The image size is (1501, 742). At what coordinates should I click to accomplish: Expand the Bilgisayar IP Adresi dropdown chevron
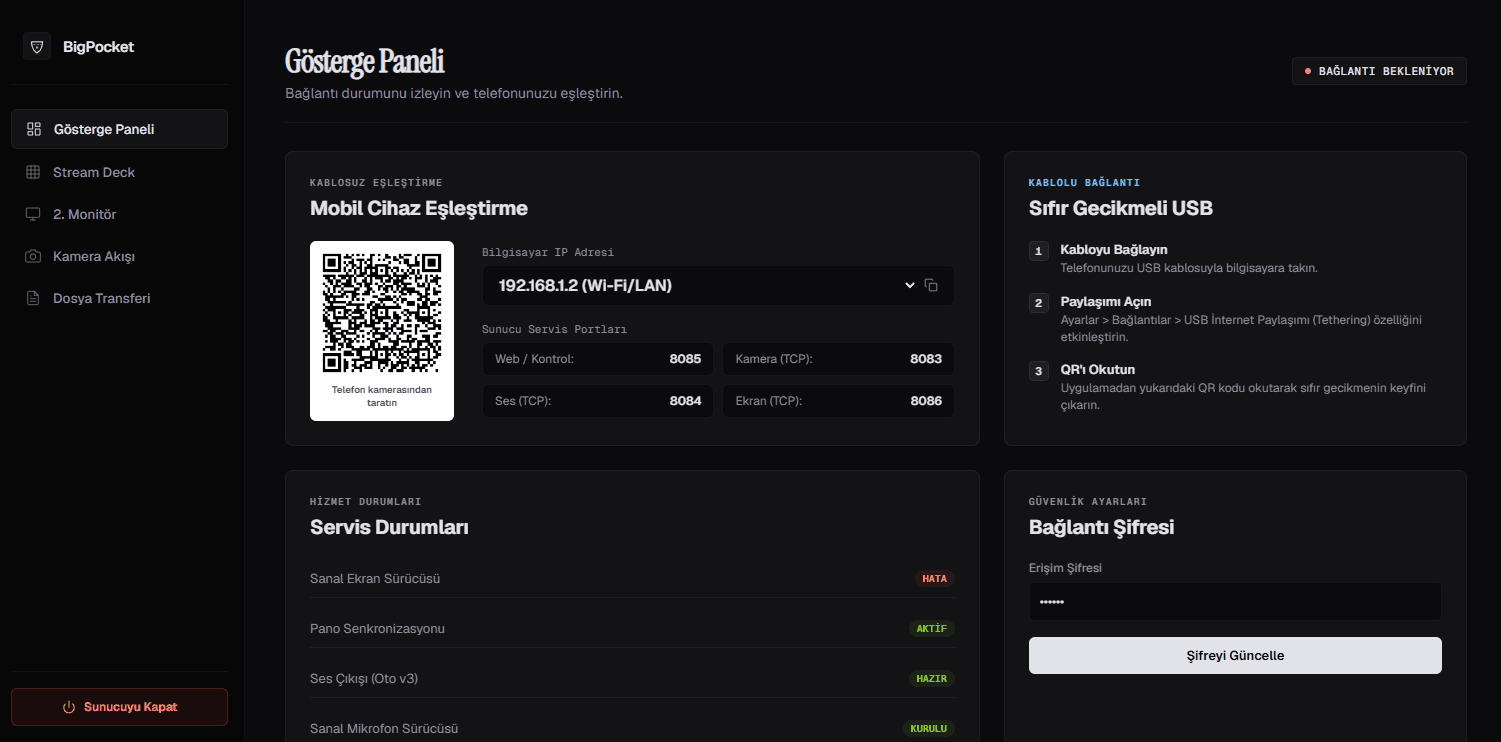pos(910,285)
